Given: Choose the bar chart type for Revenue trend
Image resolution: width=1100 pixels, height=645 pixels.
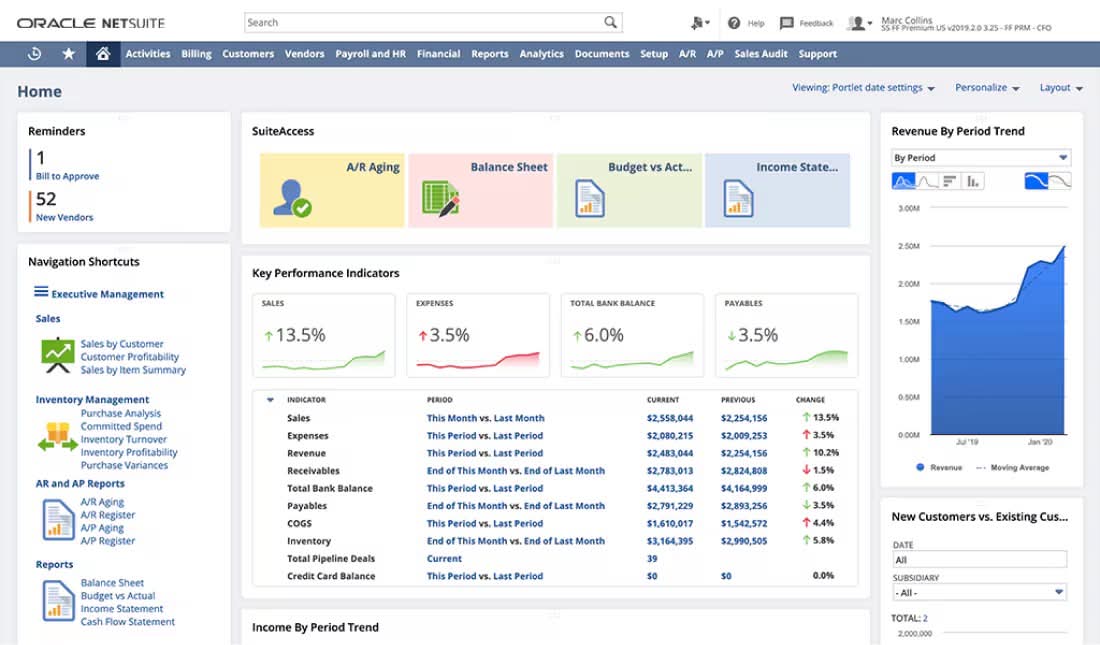Looking at the screenshot, I should 951,181.
